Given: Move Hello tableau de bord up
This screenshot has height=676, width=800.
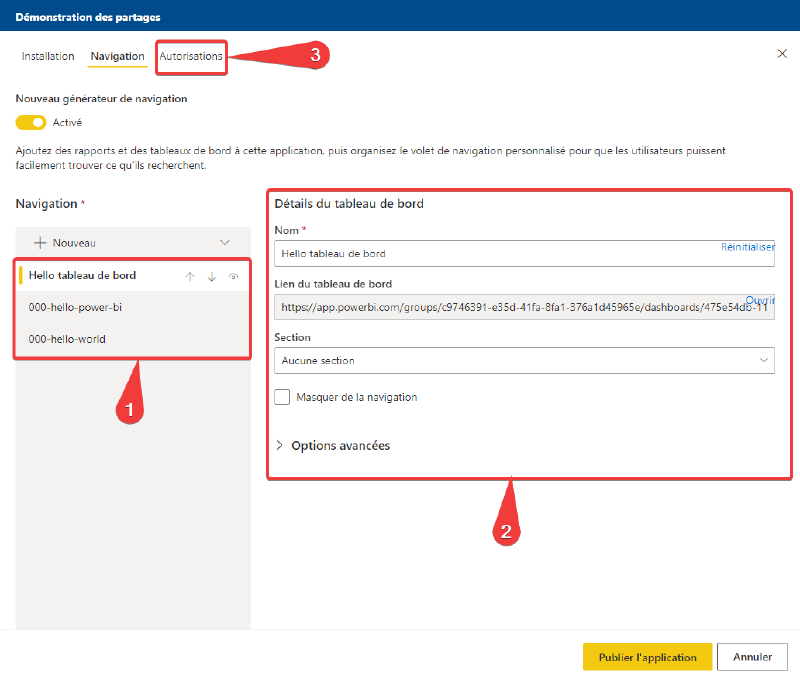Looking at the screenshot, I should [190, 277].
